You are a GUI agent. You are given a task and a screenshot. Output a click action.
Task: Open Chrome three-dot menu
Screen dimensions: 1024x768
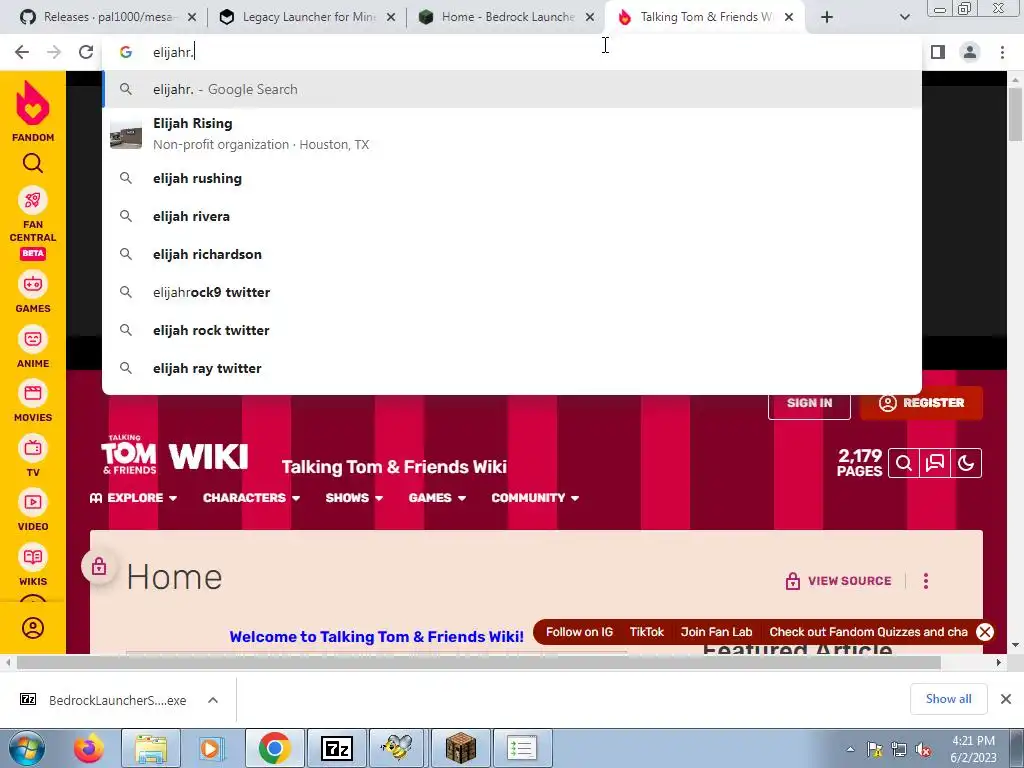click(x=1002, y=52)
